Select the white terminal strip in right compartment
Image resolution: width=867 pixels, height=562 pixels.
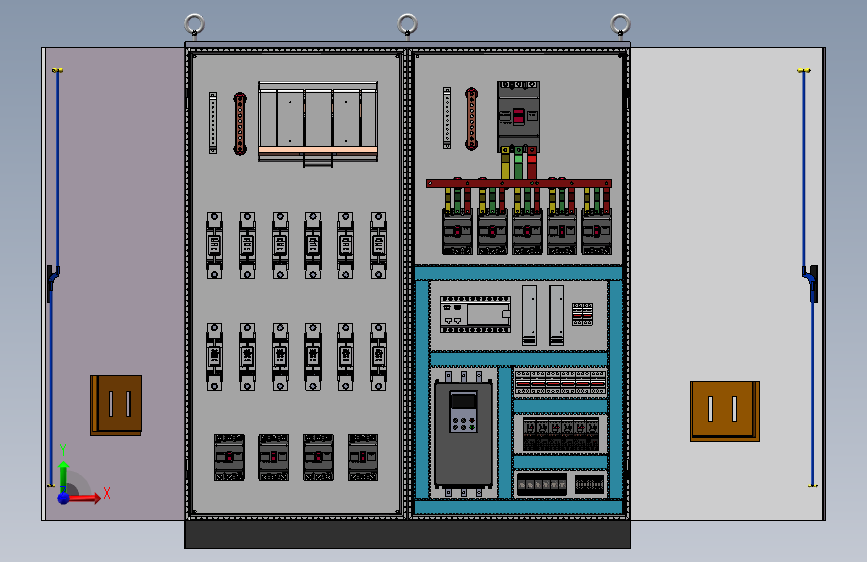coord(447,118)
